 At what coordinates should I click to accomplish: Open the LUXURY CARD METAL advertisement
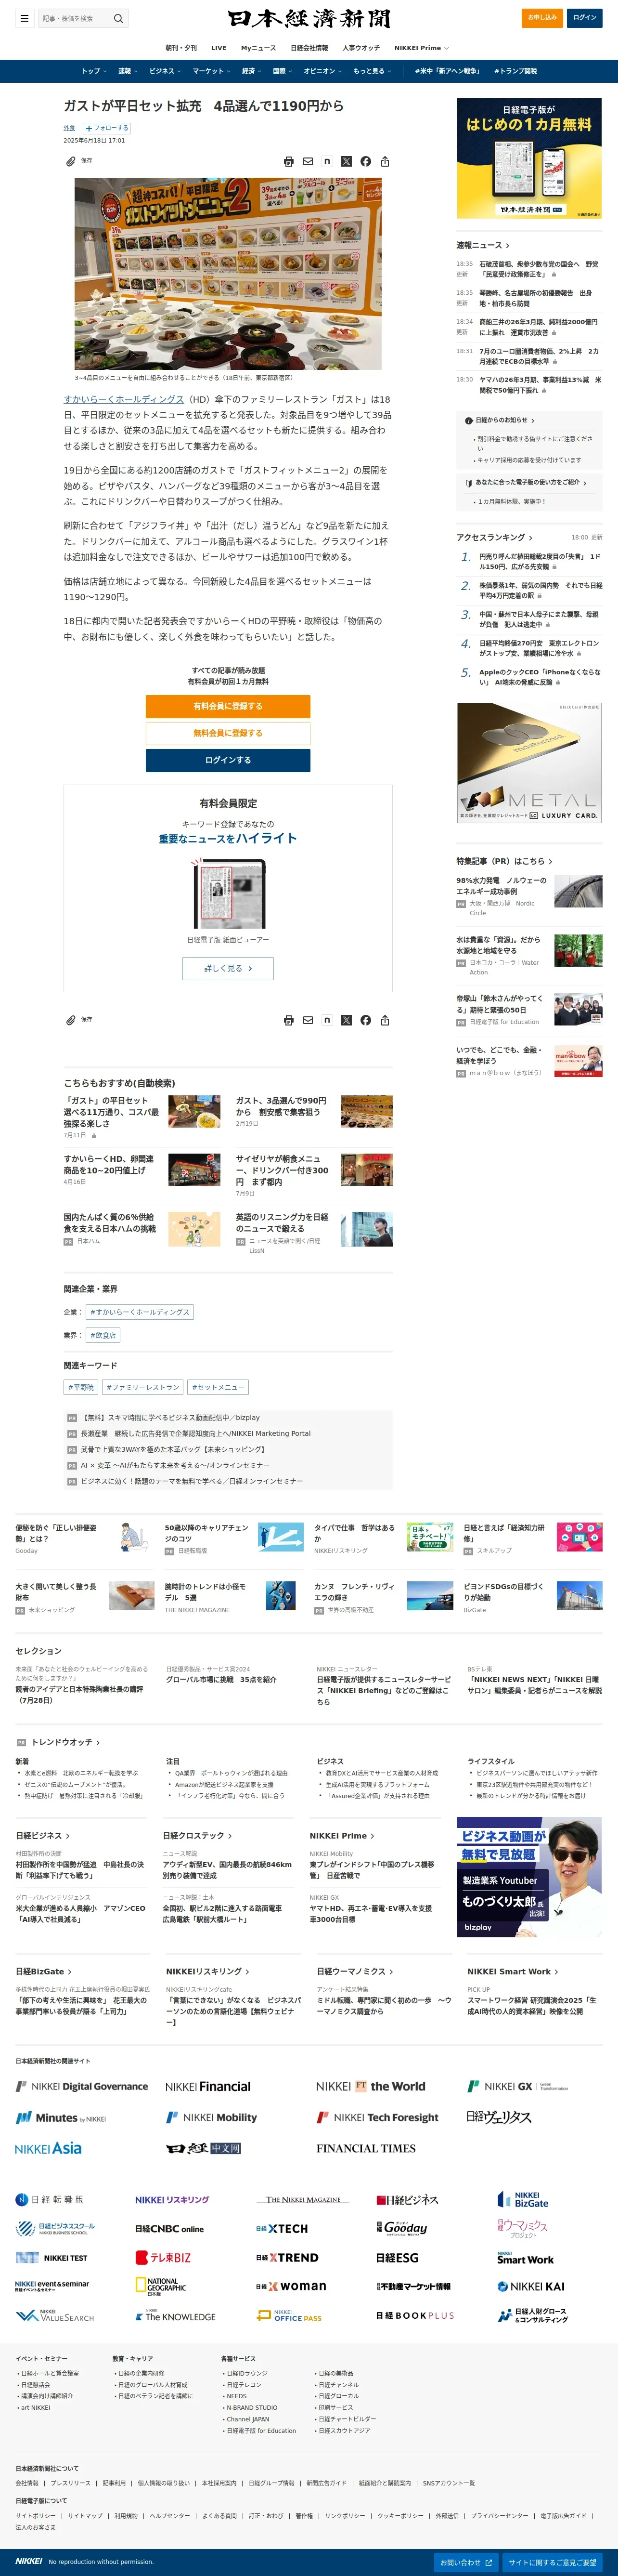pyautogui.click(x=529, y=763)
